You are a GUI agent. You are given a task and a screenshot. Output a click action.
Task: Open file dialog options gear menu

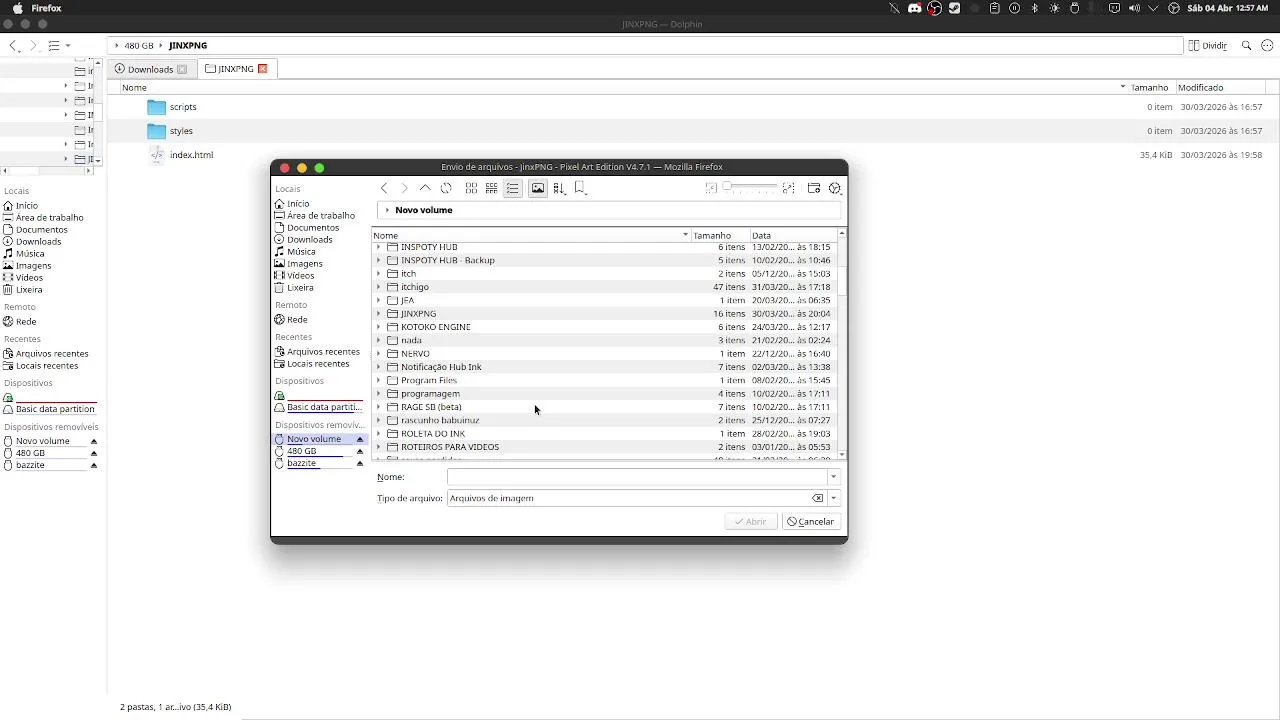click(x=835, y=188)
